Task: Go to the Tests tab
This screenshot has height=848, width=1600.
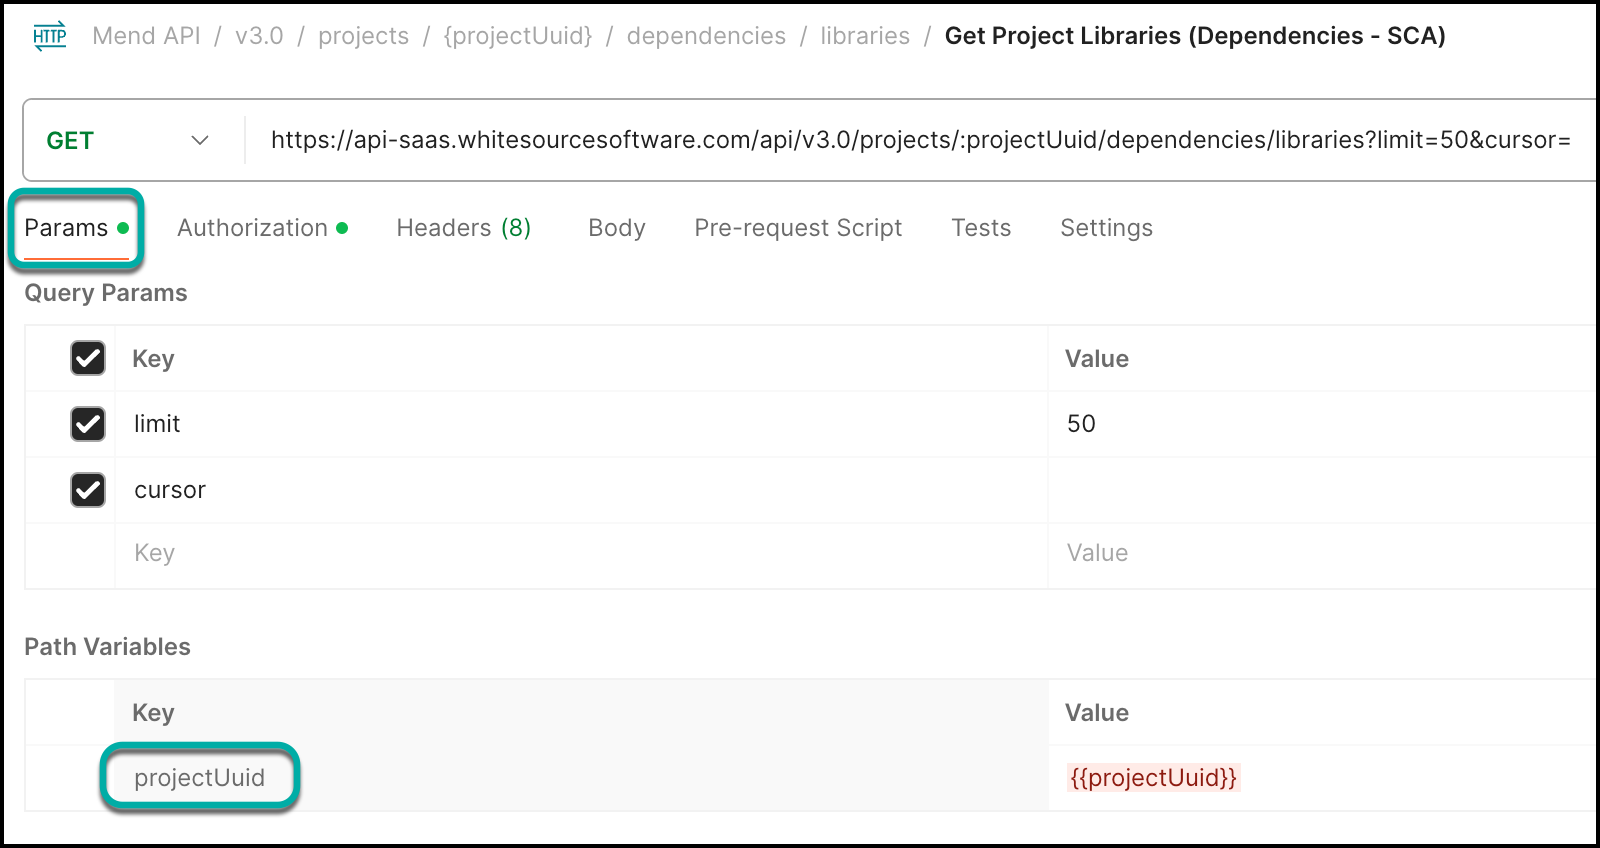Action: coord(980,228)
